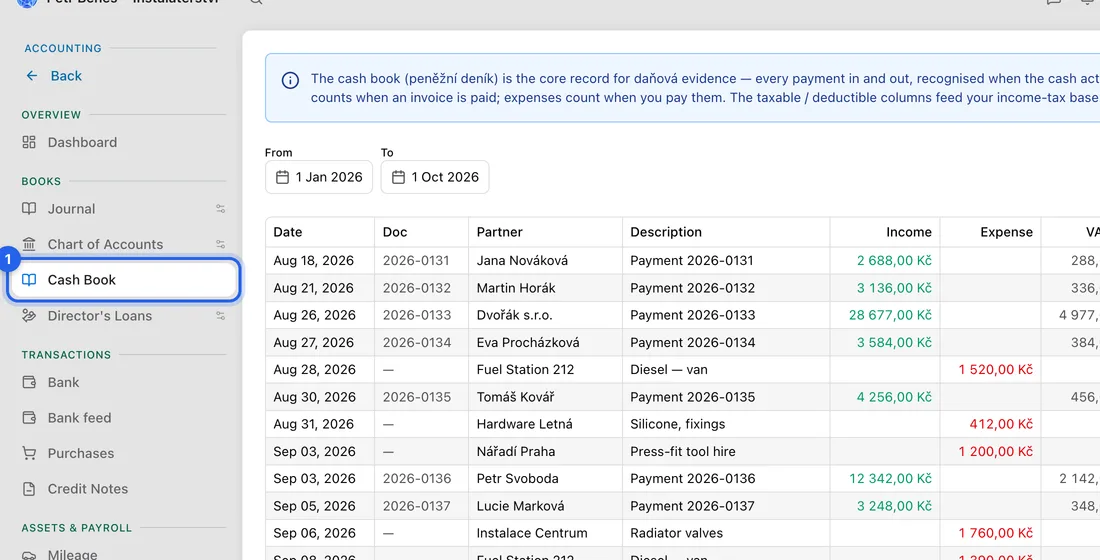Click the Doc column header
The width and height of the screenshot is (1100, 560).
(x=395, y=232)
